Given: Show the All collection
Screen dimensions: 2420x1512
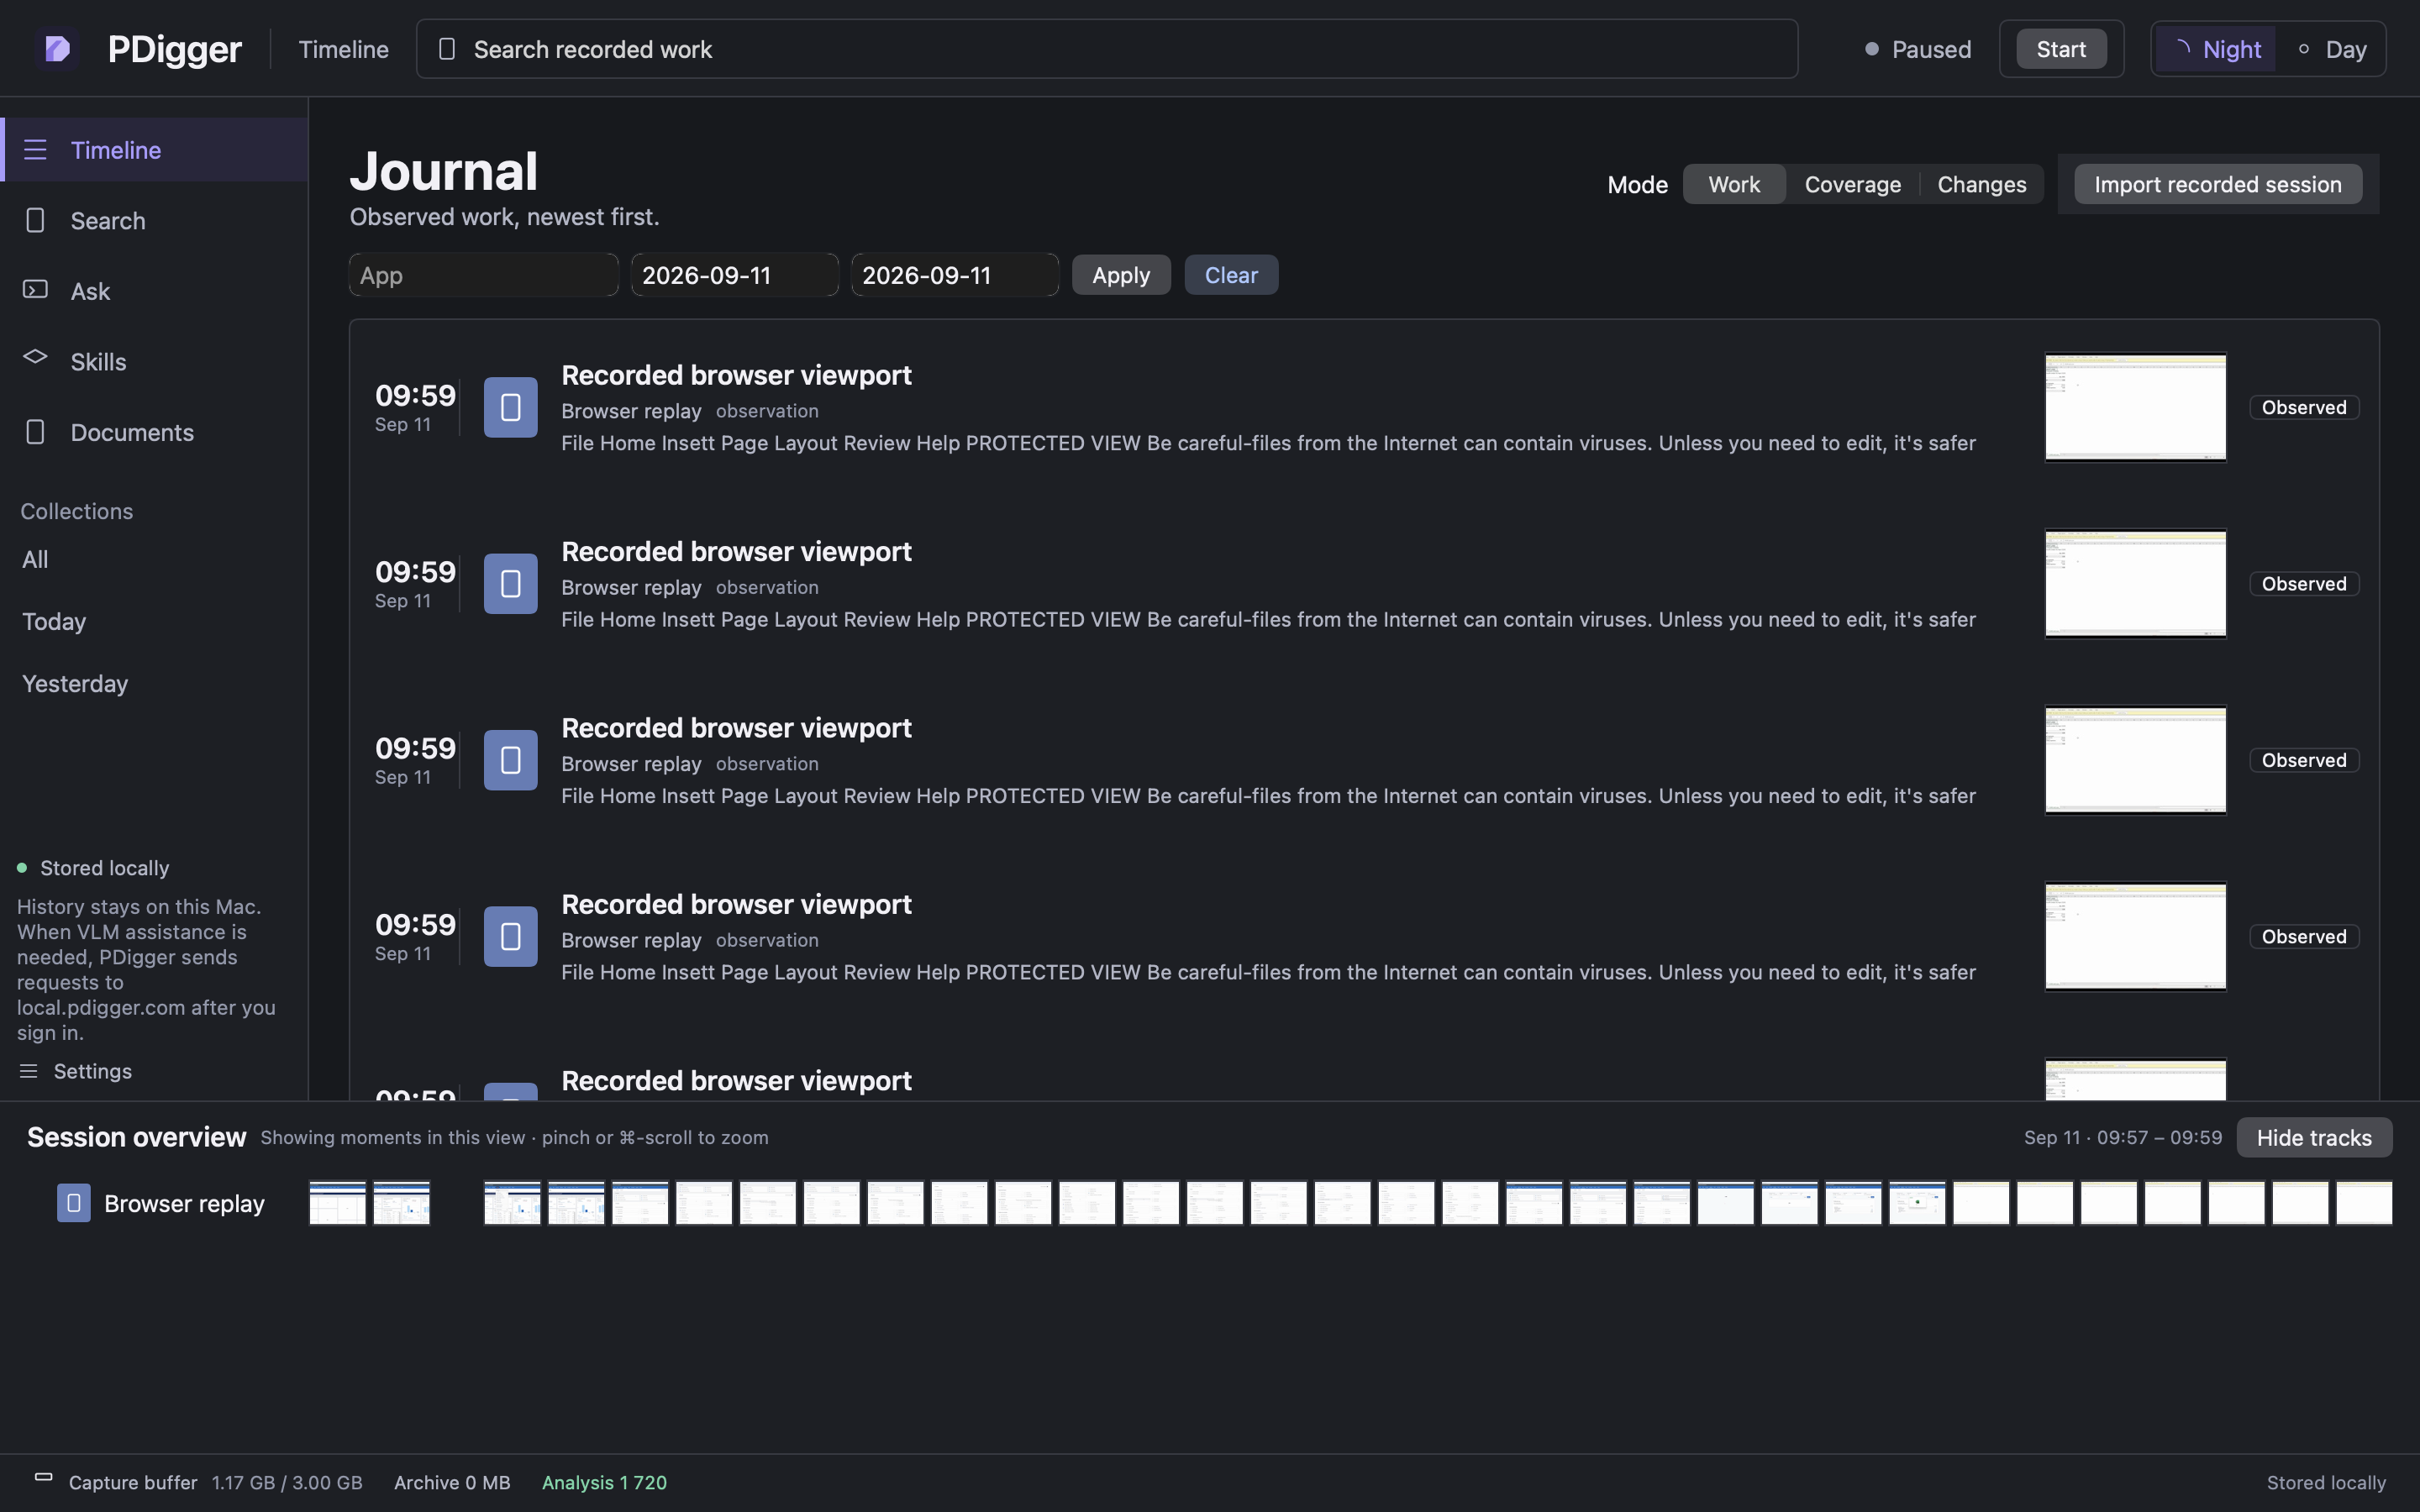Looking at the screenshot, I should (35, 559).
